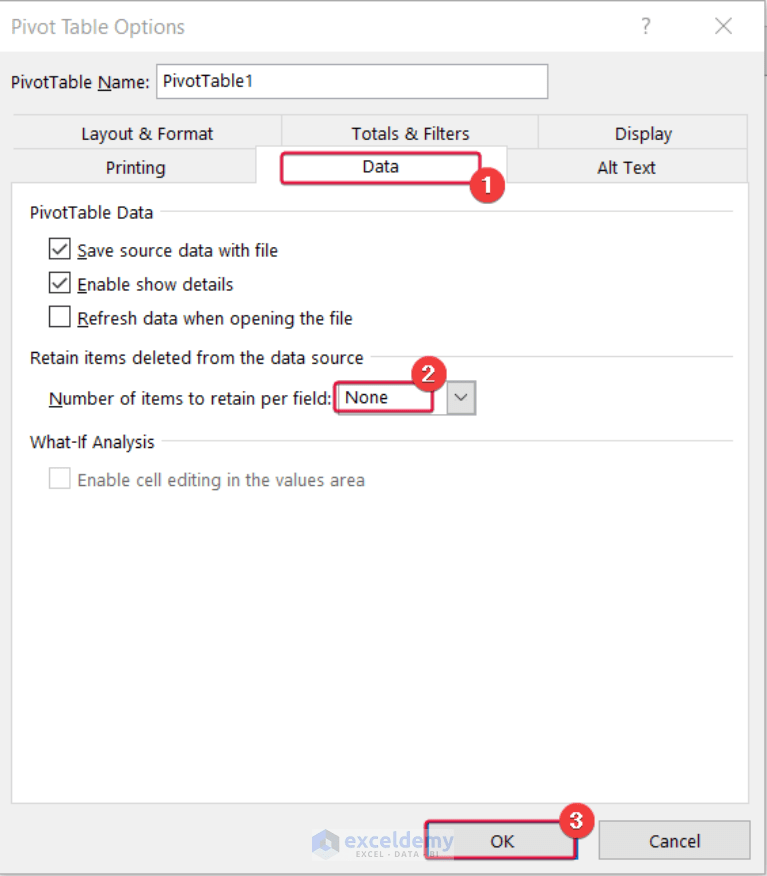Switch to the Printing tab
The height and width of the screenshot is (876, 767).
click(134, 167)
